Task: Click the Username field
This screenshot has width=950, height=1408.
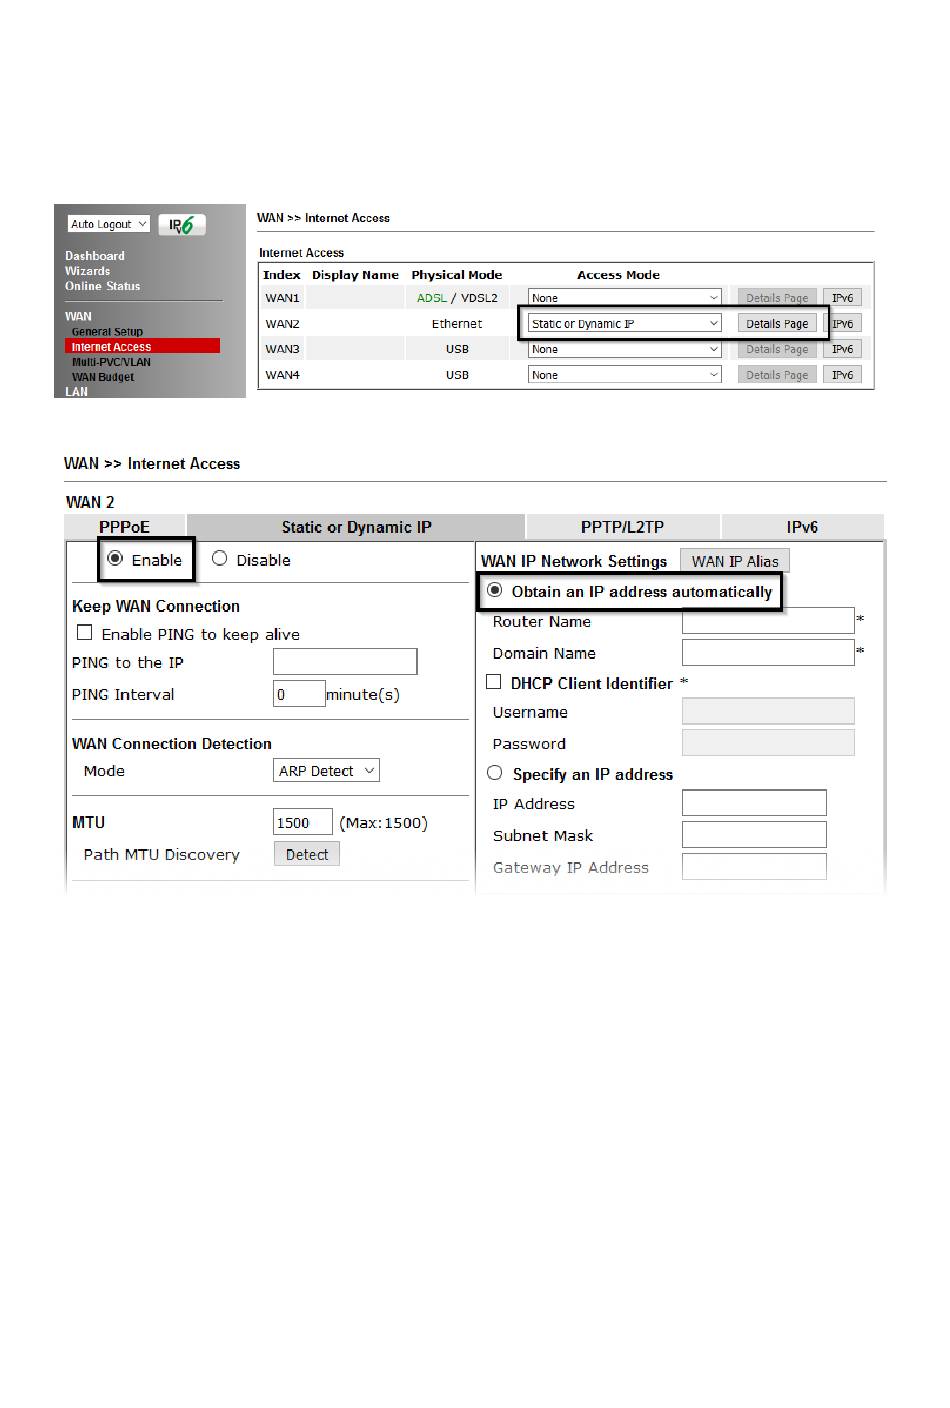Action: (x=768, y=712)
